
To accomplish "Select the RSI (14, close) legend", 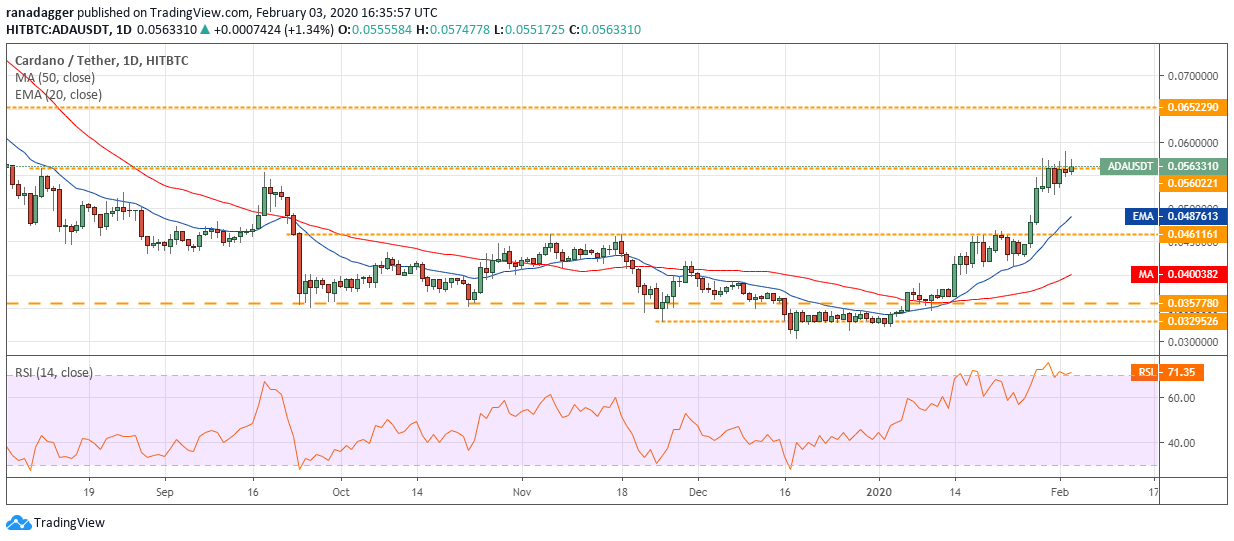I will pos(54,373).
